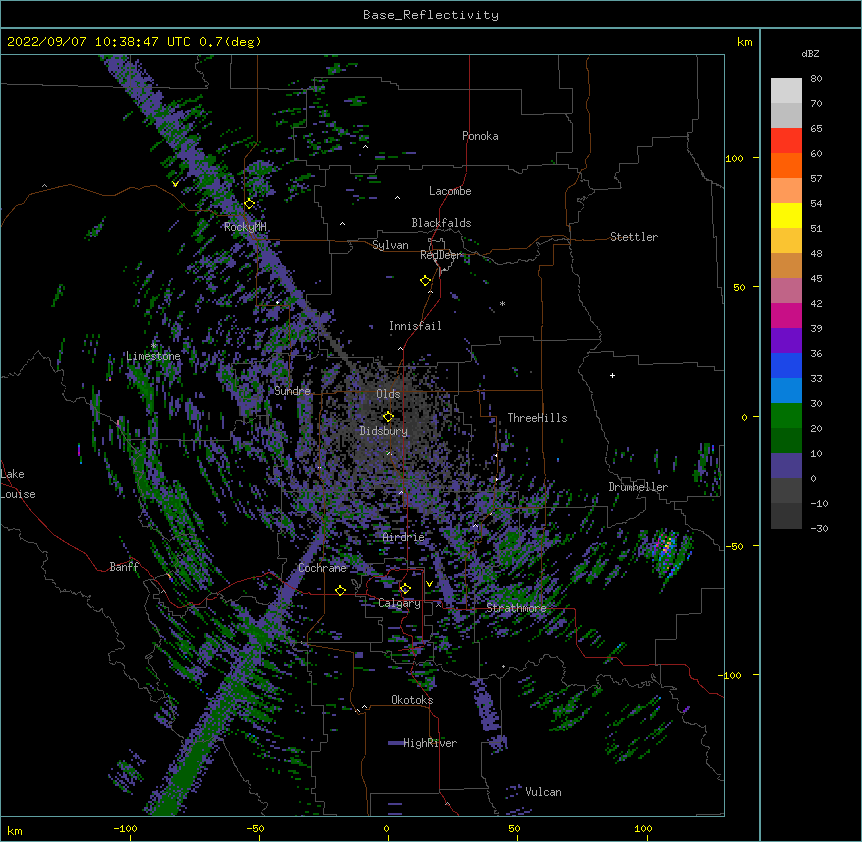
Task: Click the Olds town label
Action: pyautogui.click(x=388, y=394)
